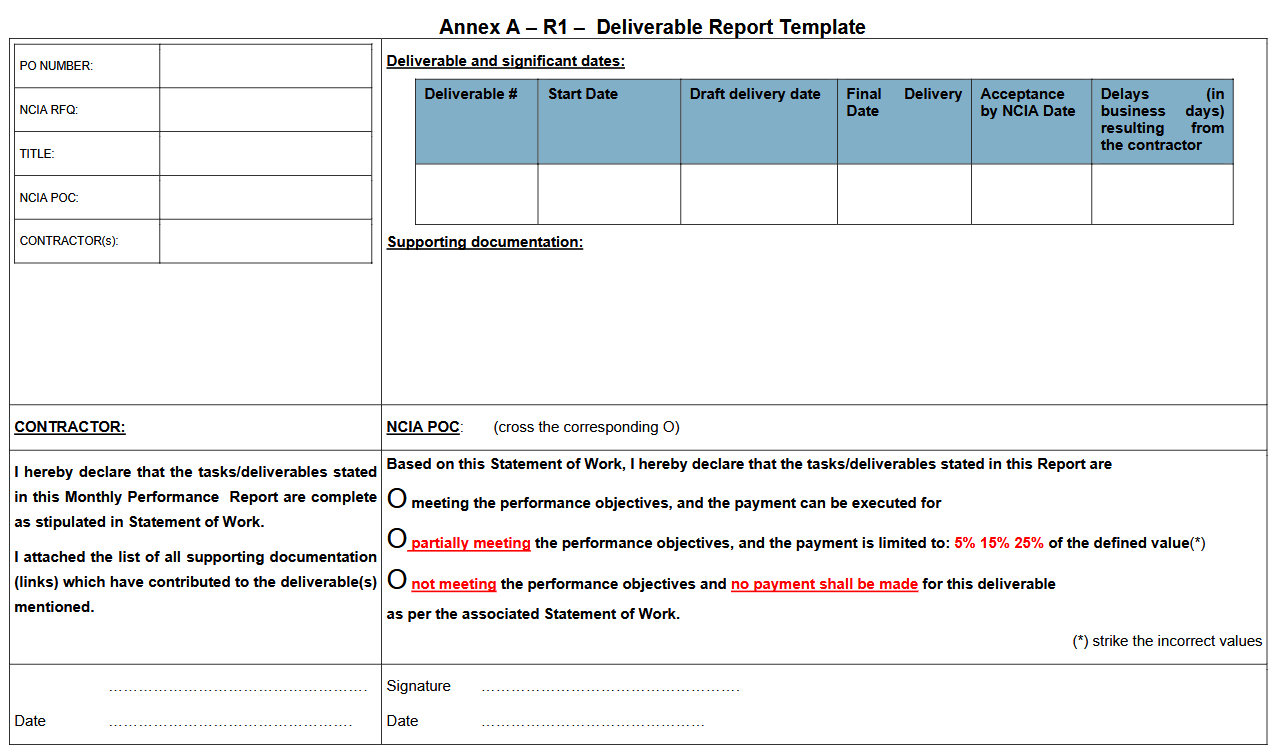The image size is (1281, 752).
Task: Click the NCIA POC value cell
Action: (265, 198)
